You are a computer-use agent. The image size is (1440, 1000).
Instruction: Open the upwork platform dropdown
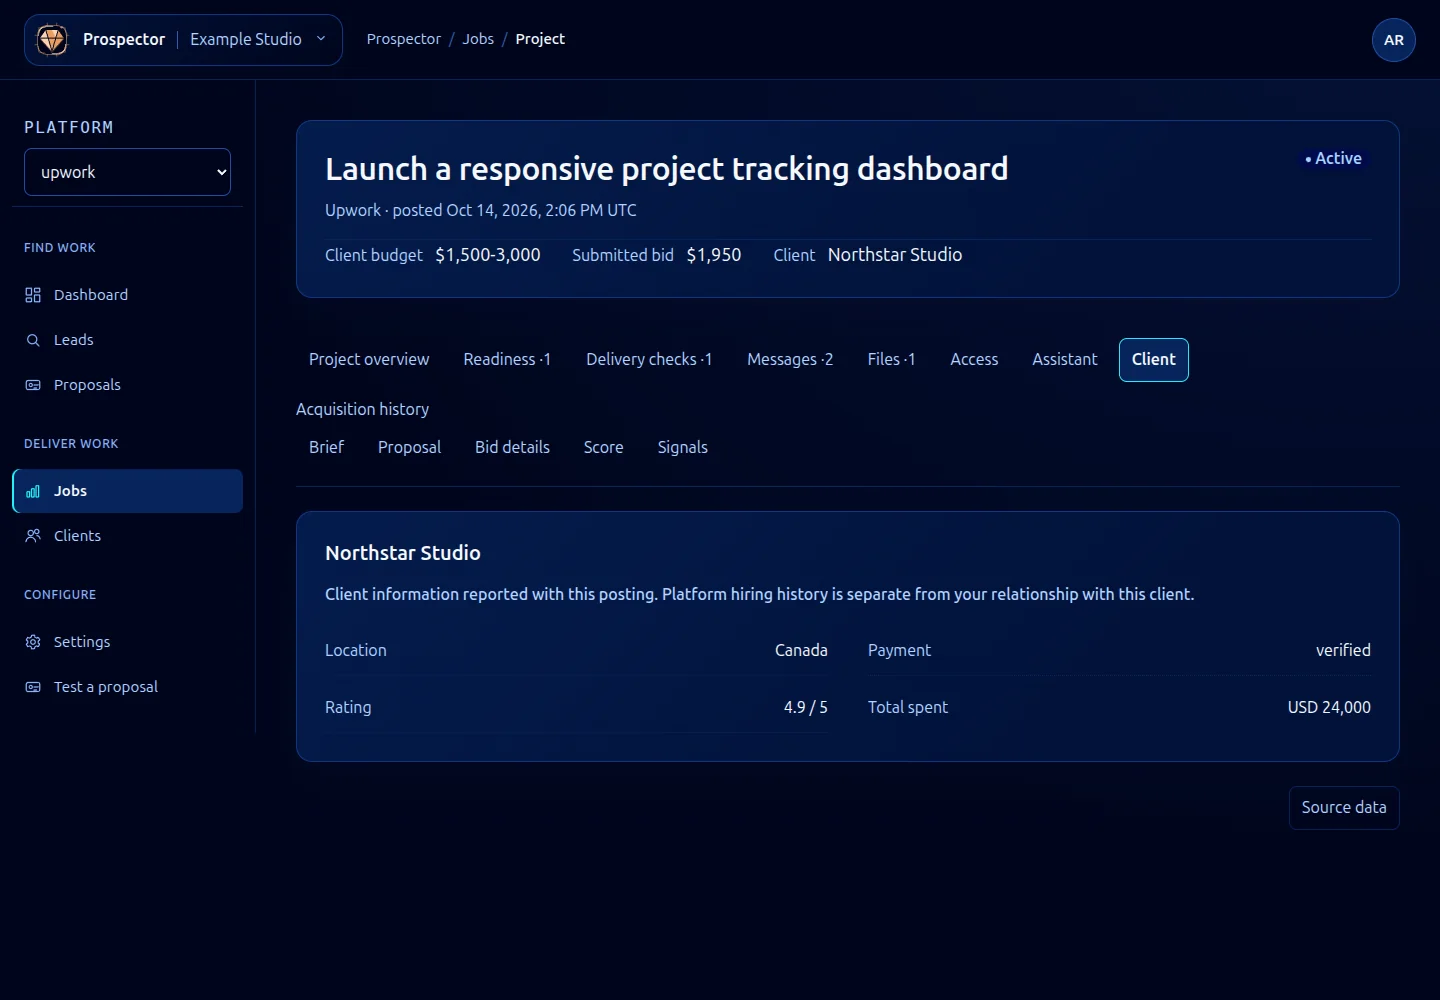[x=127, y=172]
